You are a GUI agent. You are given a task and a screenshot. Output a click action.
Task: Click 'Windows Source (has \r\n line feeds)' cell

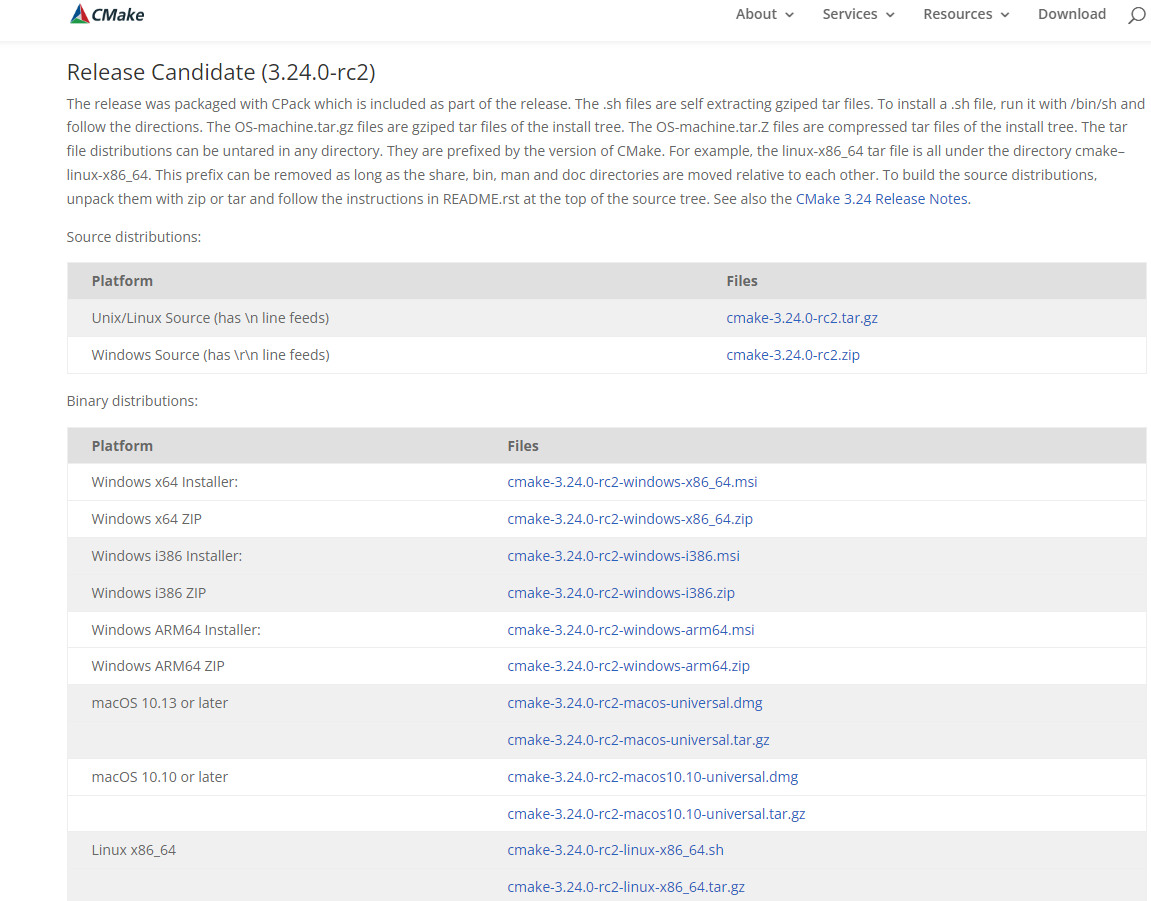pyautogui.click(x=210, y=355)
